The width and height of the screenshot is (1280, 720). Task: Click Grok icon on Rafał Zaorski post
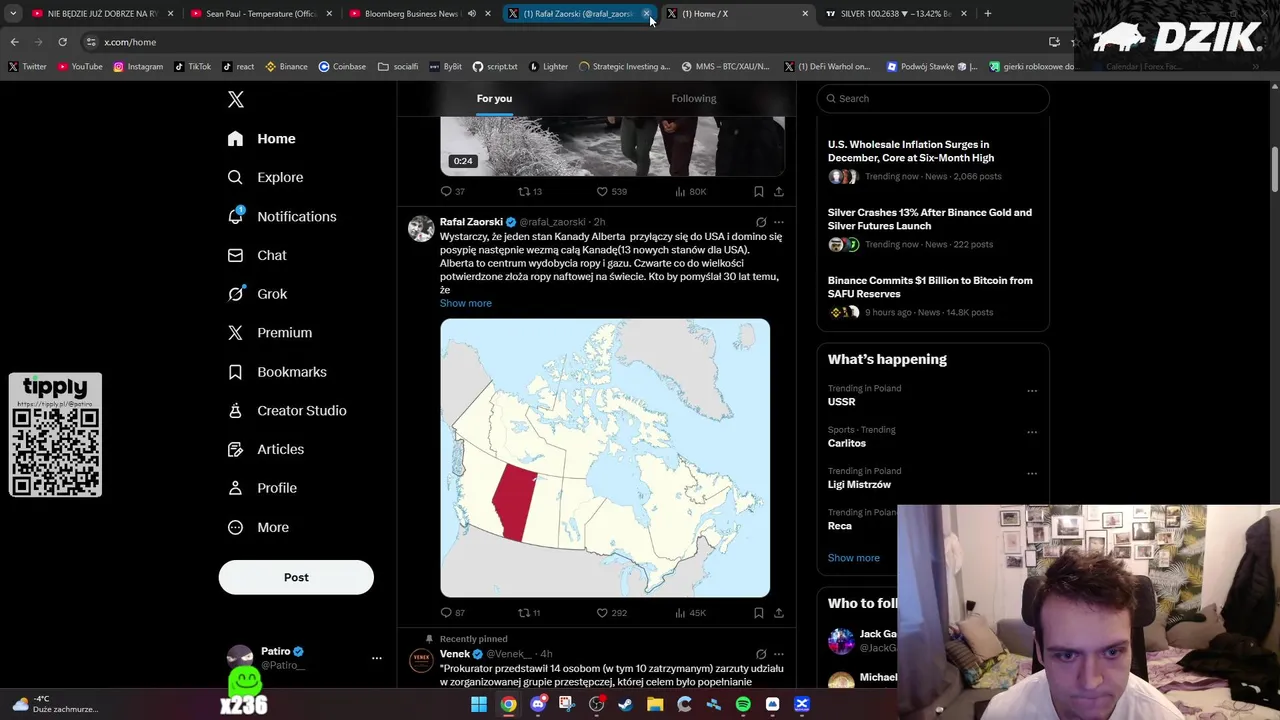click(761, 222)
